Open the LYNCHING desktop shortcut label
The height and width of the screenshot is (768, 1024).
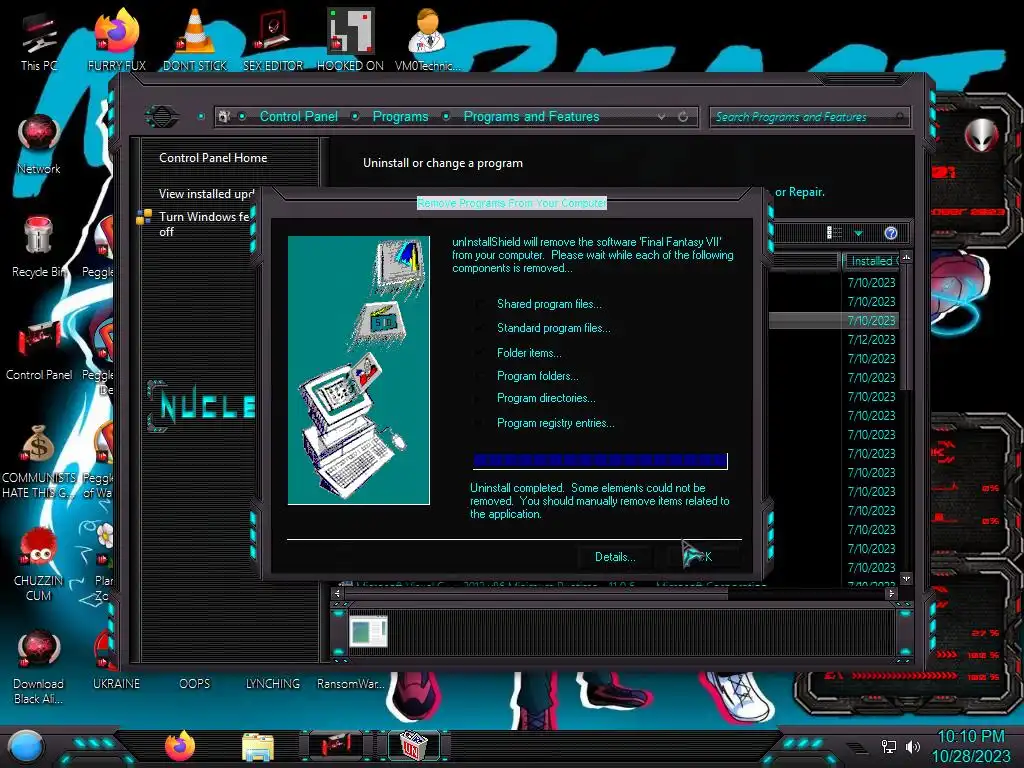tap(273, 684)
